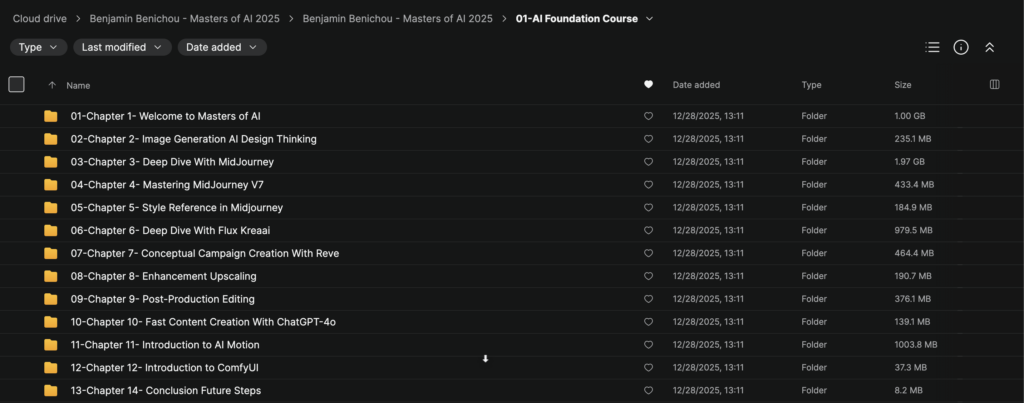
Task: Open the info panel icon
Action: click(961, 47)
